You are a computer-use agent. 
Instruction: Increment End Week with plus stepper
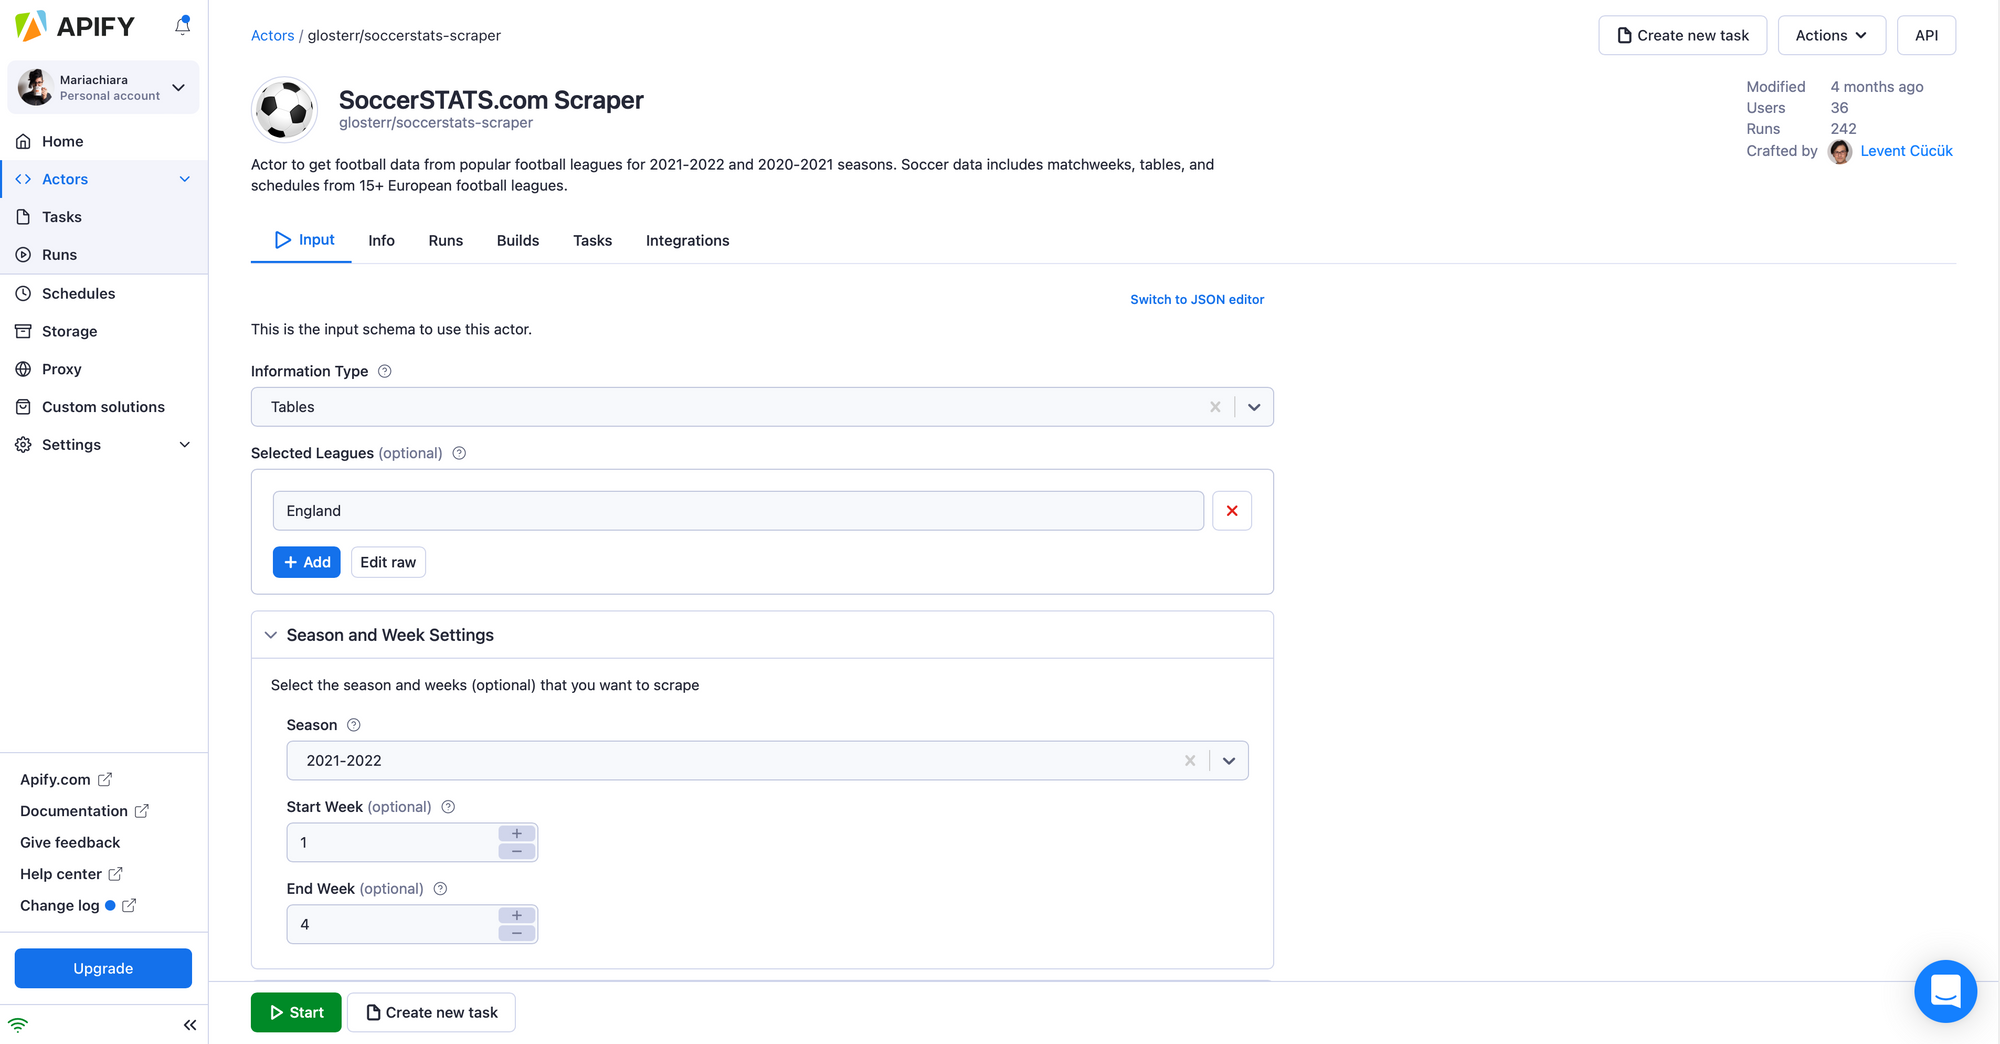click(x=516, y=915)
